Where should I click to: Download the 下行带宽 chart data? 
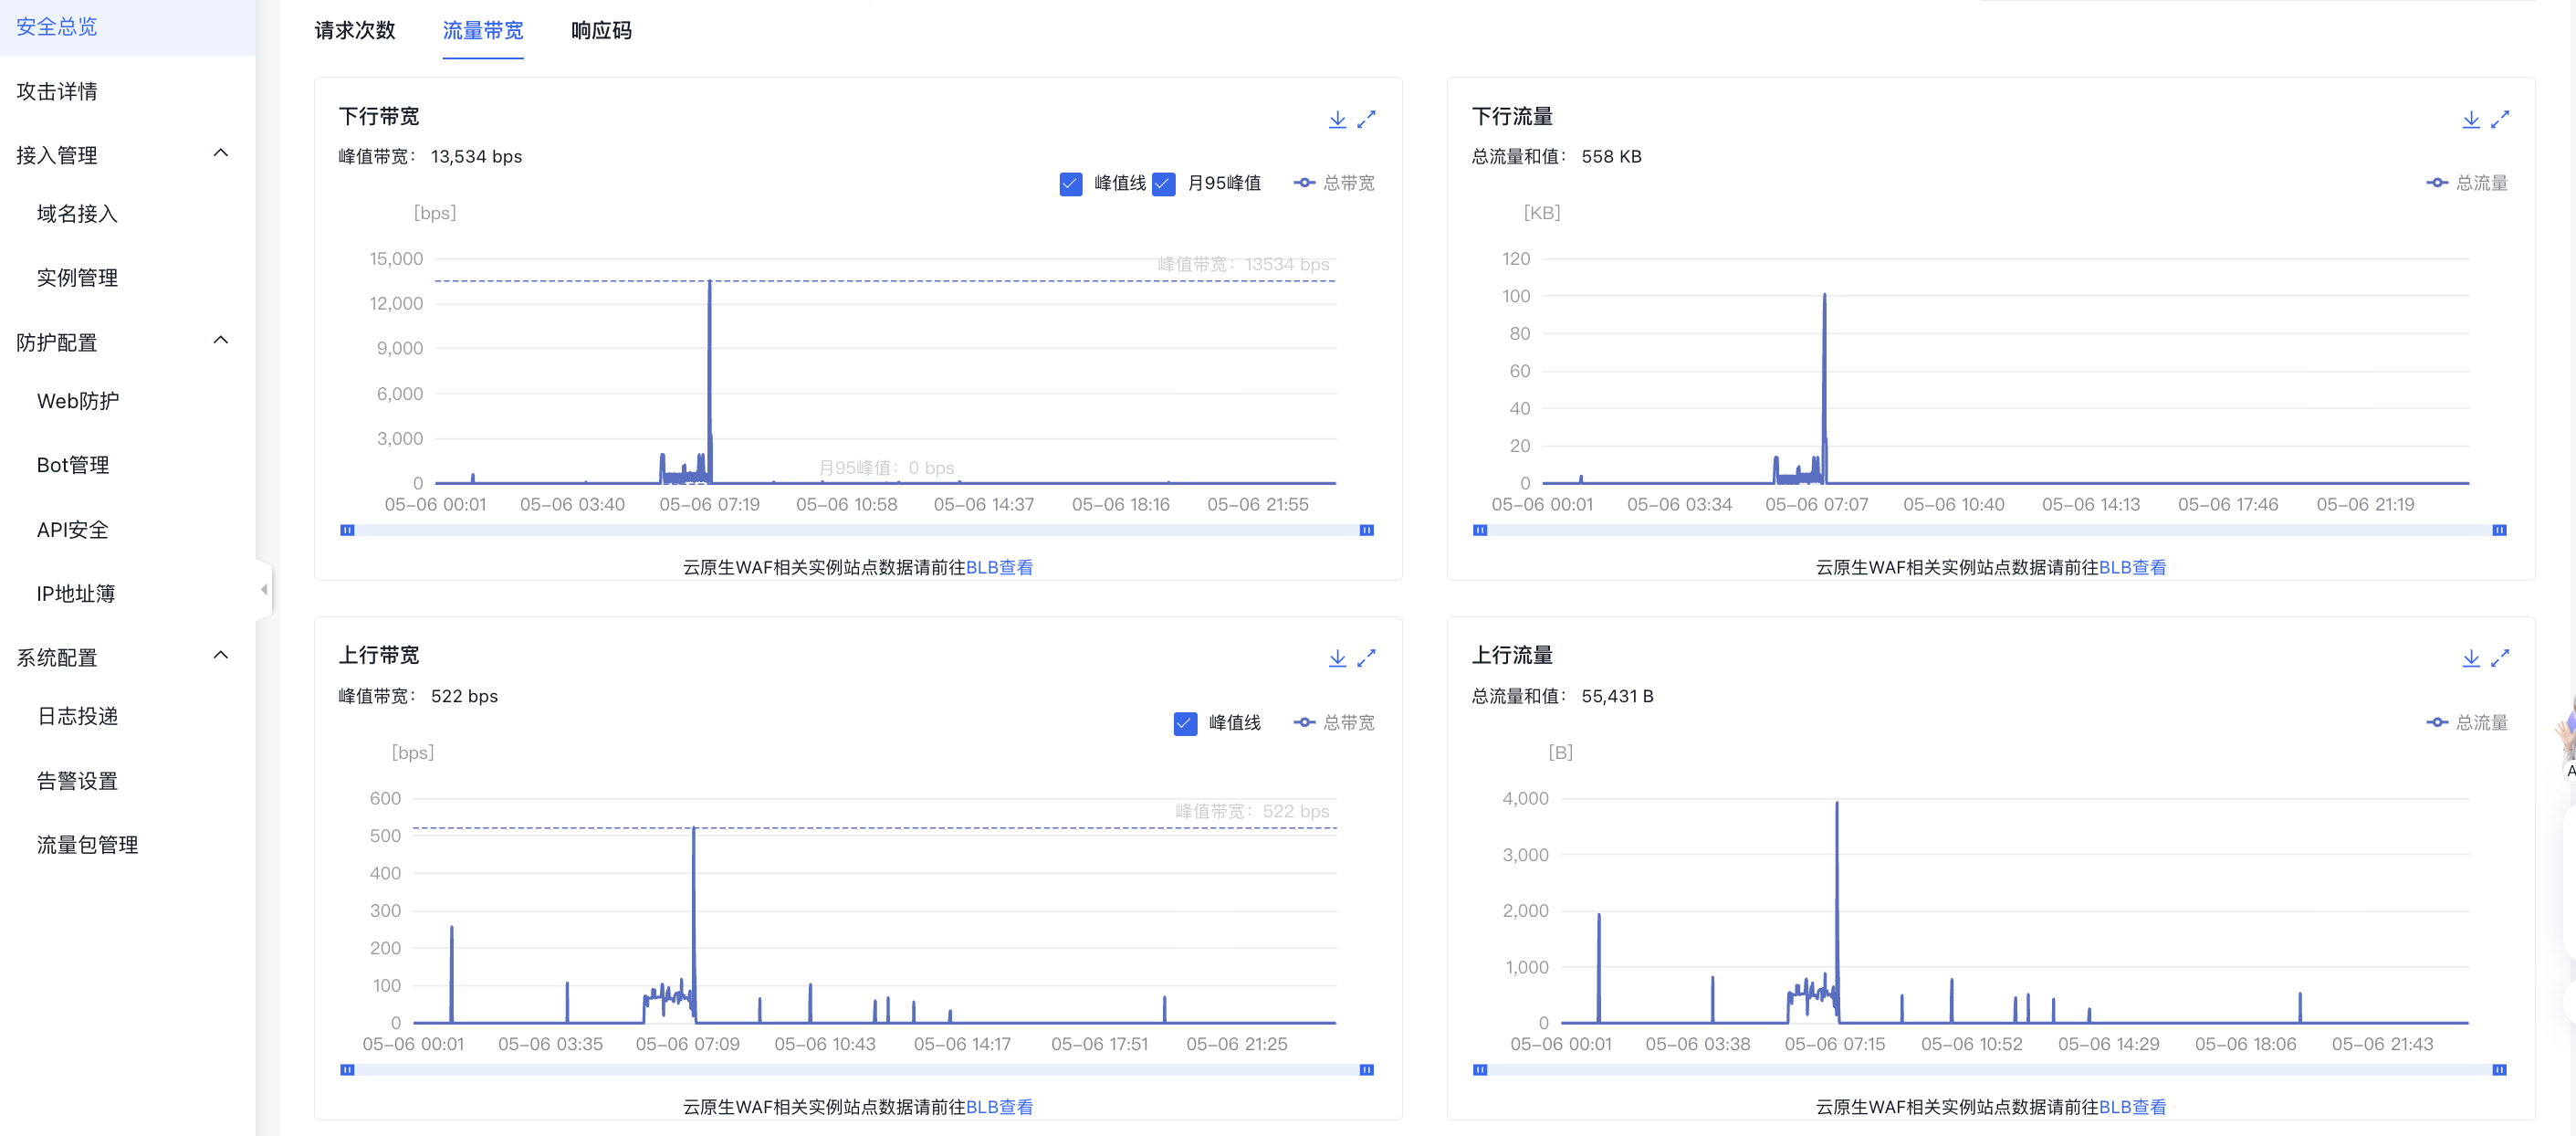click(x=1337, y=120)
